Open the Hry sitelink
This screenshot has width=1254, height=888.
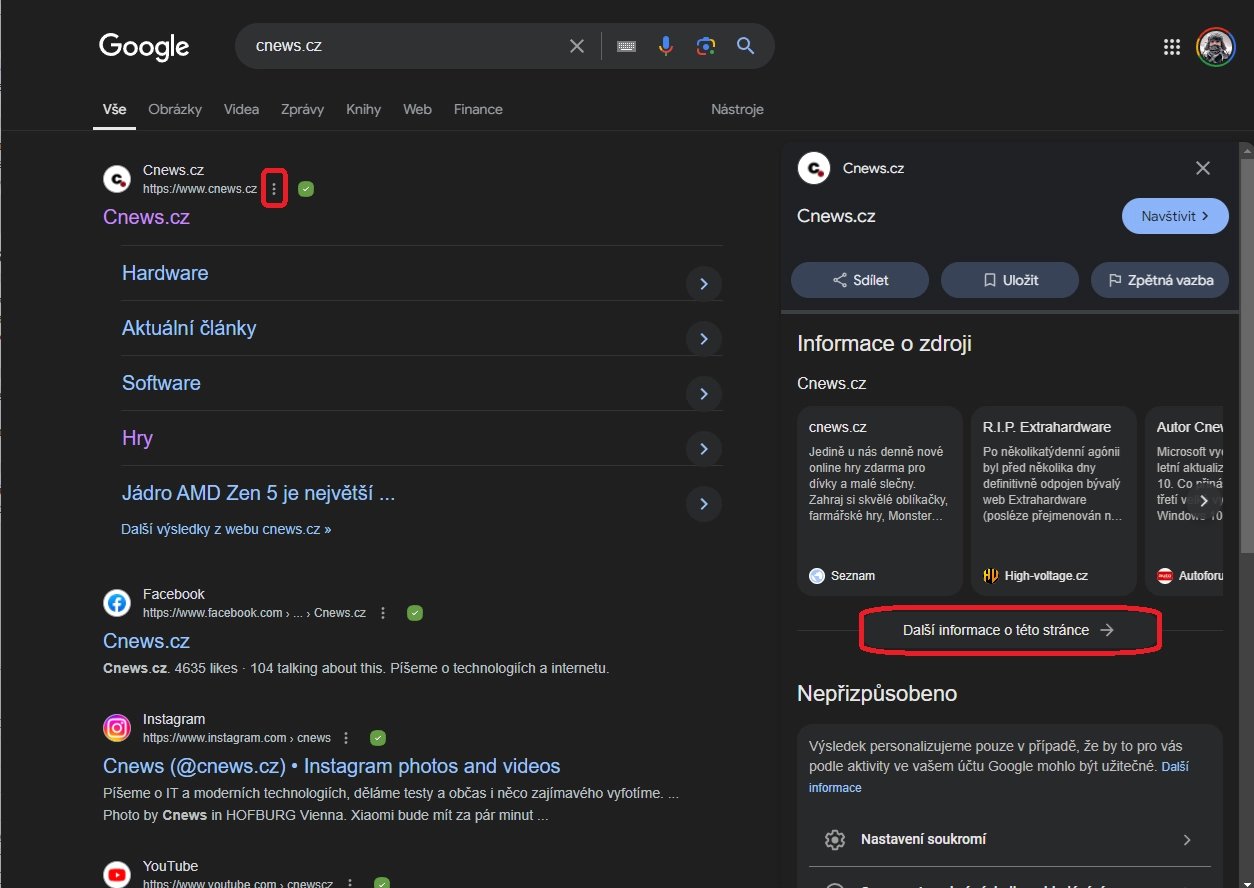coord(137,438)
